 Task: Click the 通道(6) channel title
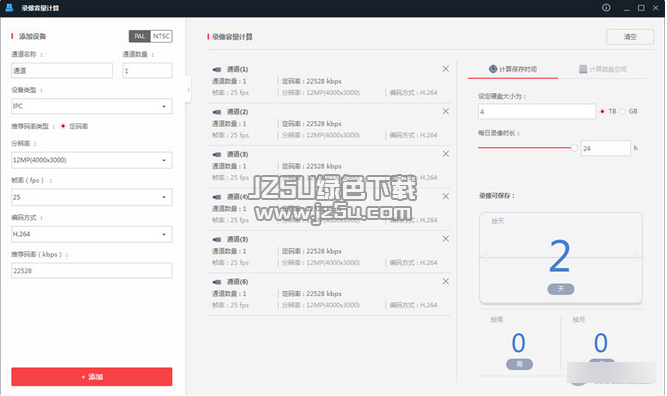[237, 282]
